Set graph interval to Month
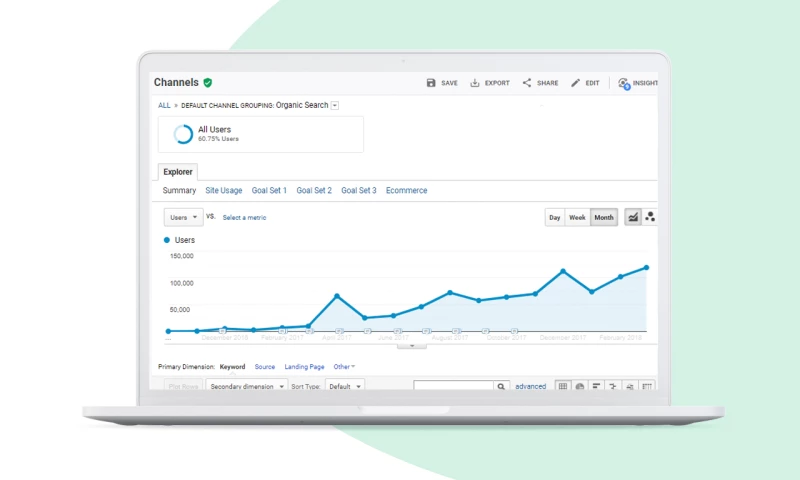Screen dimensions: 800x480 tap(604, 217)
